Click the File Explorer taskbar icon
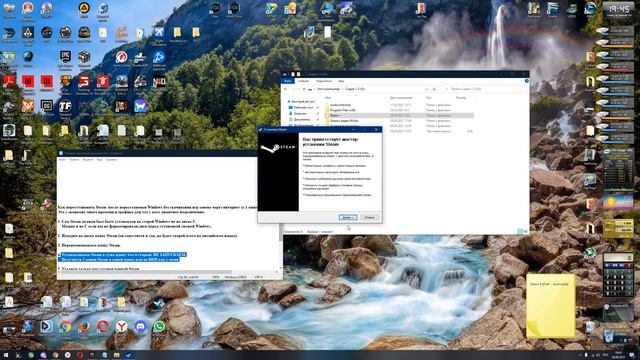The image size is (640, 360). pyautogui.click(x=116, y=355)
